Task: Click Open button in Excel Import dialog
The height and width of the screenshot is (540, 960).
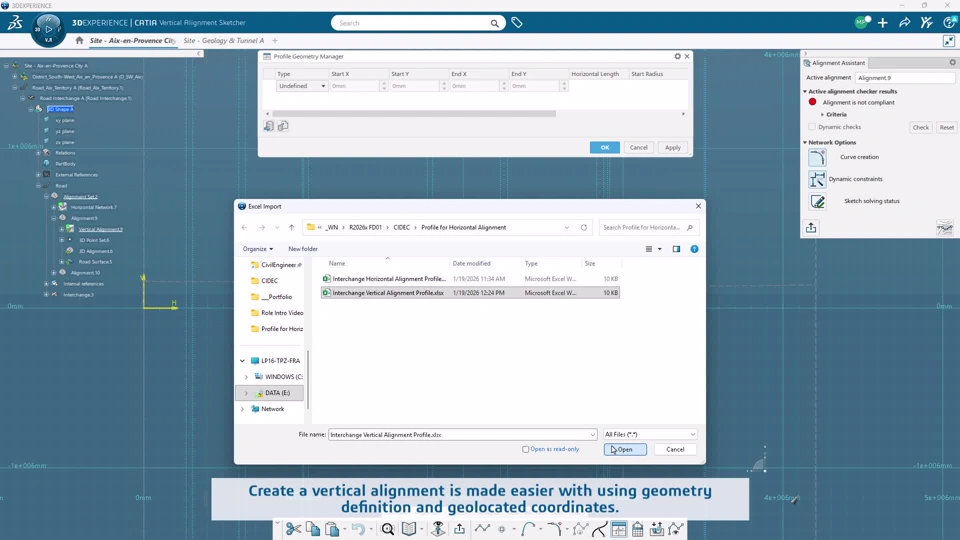Action: (625, 449)
